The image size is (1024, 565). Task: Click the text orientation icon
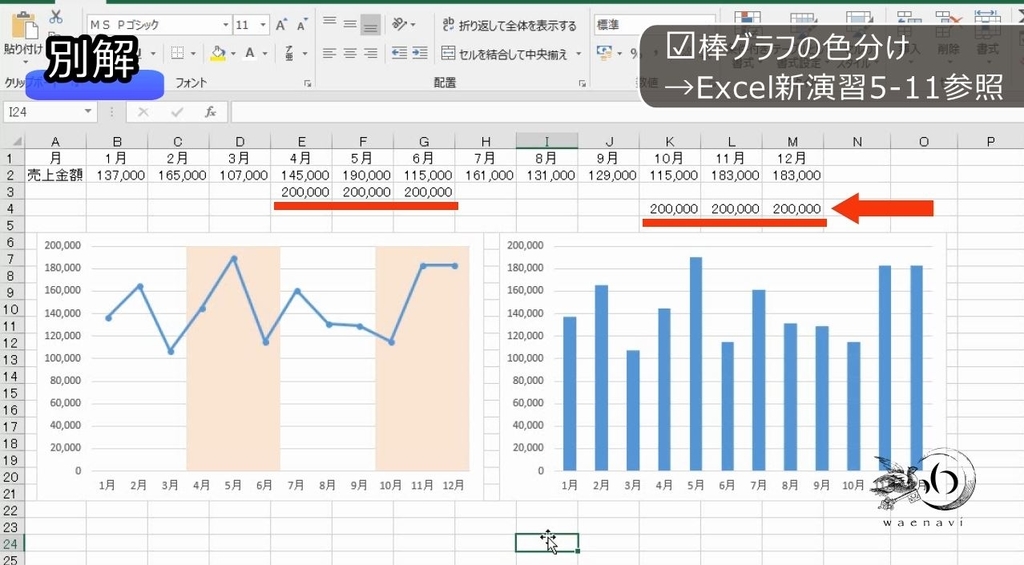click(x=399, y=24)
